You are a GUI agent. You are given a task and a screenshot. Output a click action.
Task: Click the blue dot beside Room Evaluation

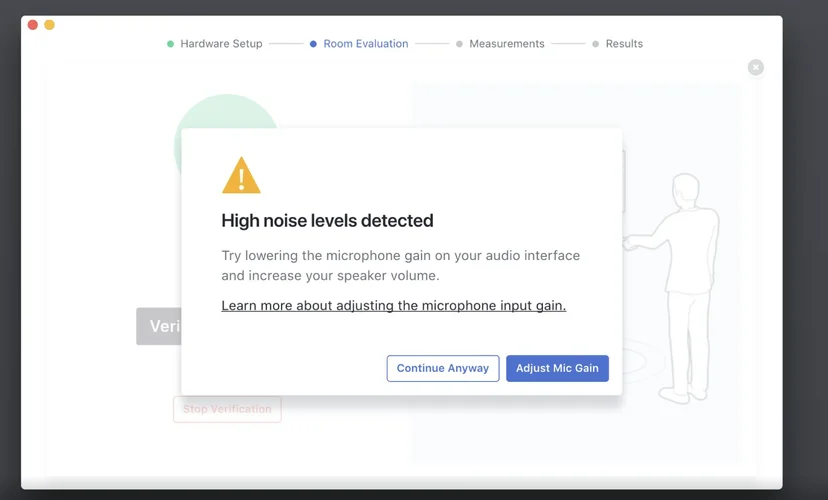[314, 44]
